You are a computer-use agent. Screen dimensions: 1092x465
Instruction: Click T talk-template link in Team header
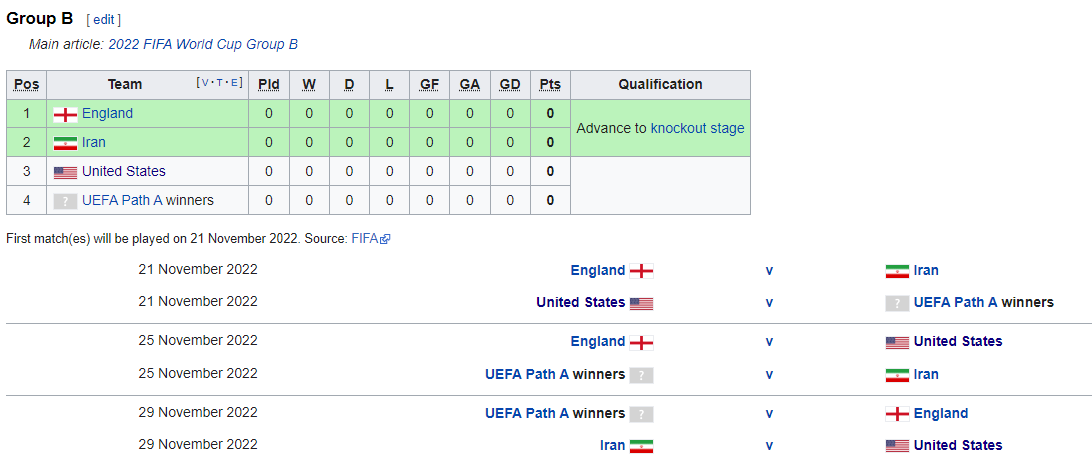221,82
